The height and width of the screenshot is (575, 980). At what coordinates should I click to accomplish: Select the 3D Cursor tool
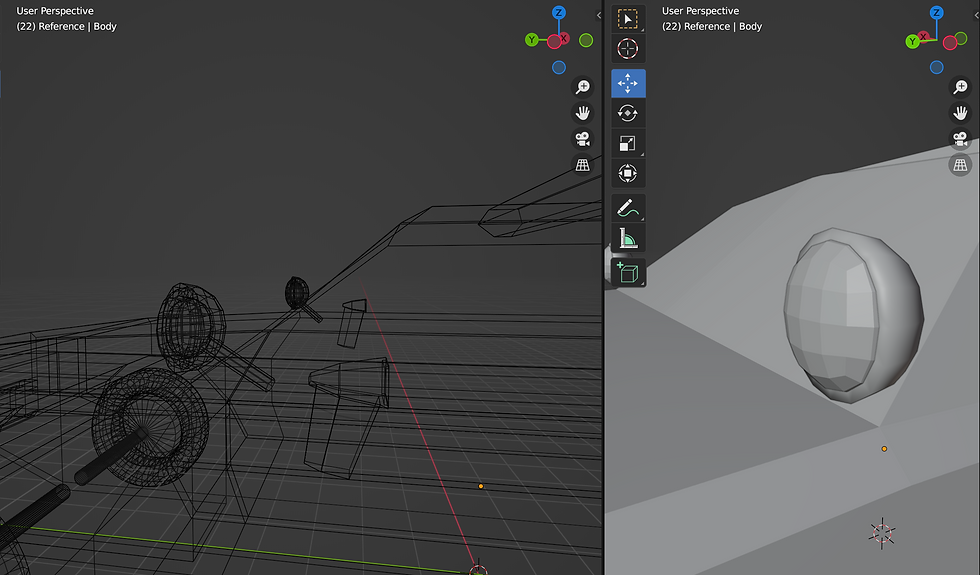(628, 48)
